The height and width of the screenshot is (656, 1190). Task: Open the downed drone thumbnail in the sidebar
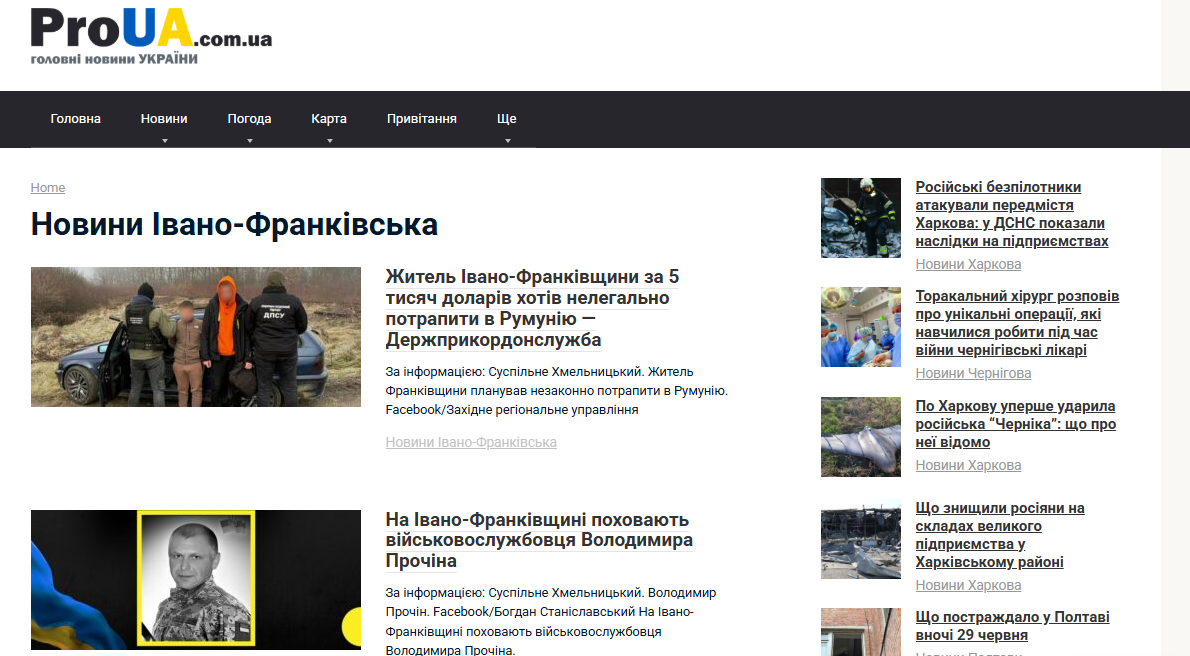tap(861, 437)
